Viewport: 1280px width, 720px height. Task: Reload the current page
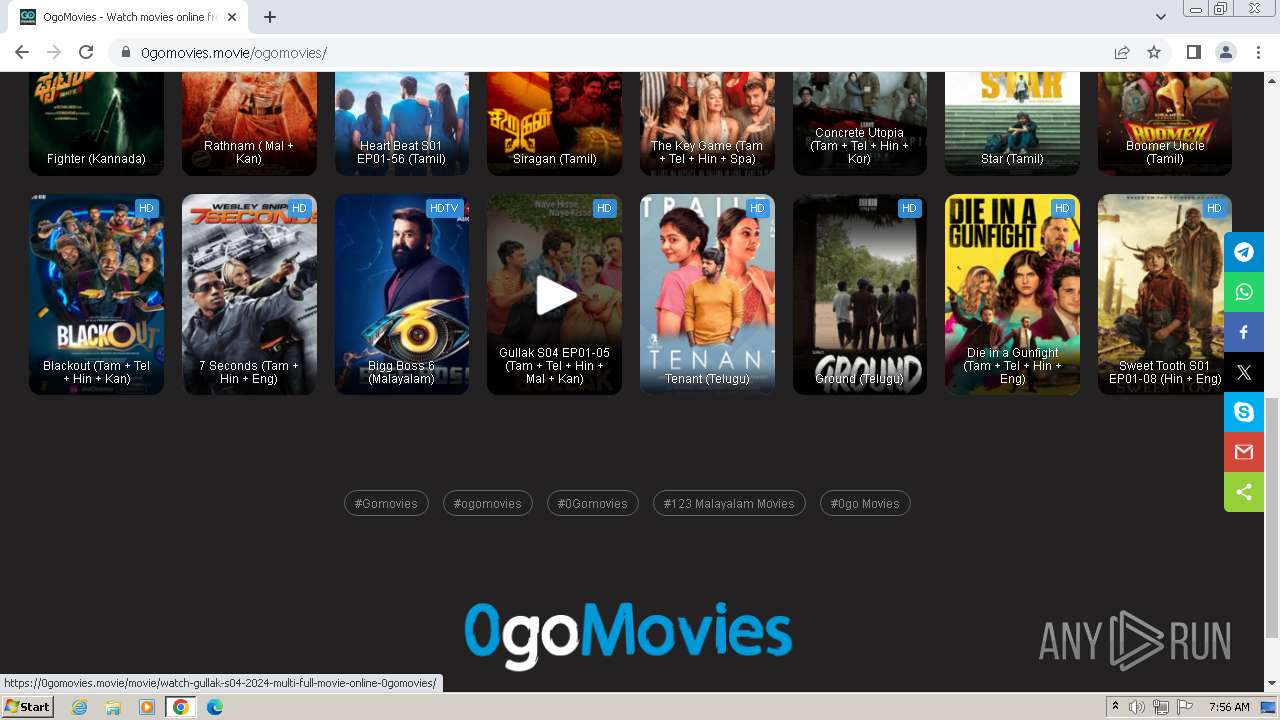click(x=86, y=52)
